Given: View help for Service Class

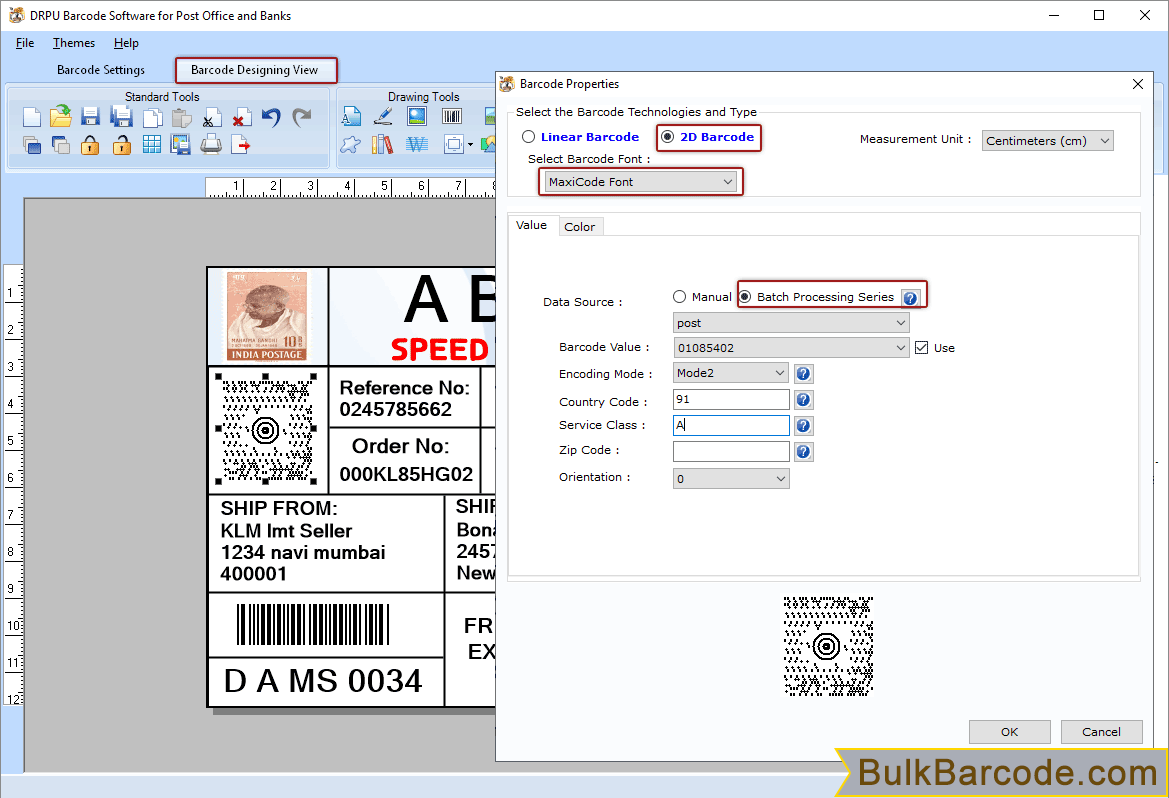Looking at the screenshot, I should coord(803,426).
